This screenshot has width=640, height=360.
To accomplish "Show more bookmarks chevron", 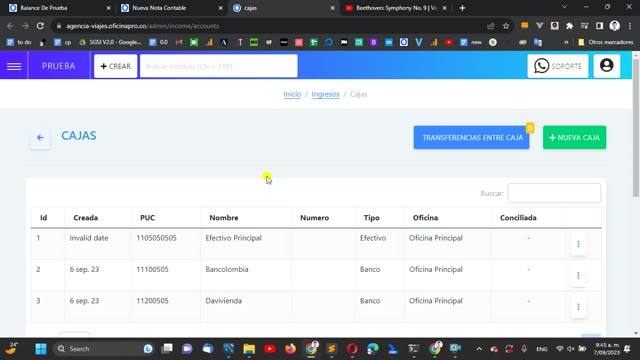I will tap(566, 42).
